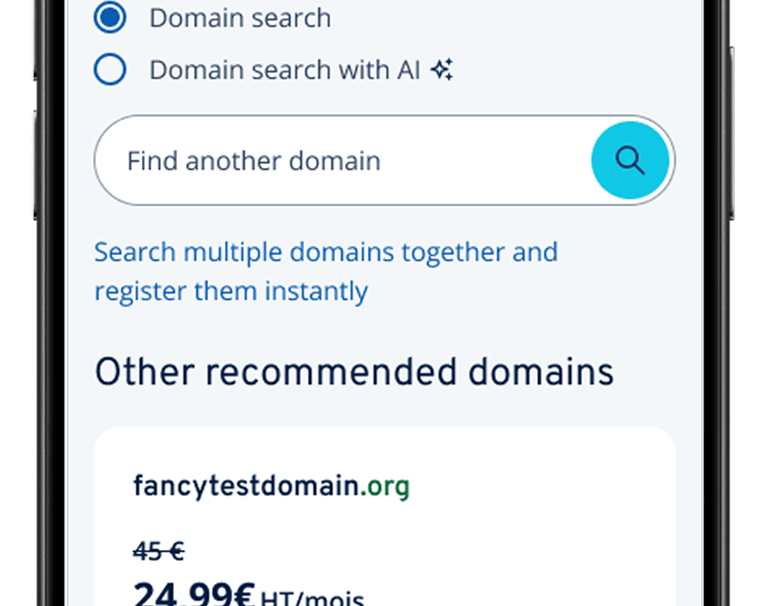Screen dimensions: 768x606
Task: Click the AI sparkle icon
Action: pyautogui.click(x=442, y=70)
